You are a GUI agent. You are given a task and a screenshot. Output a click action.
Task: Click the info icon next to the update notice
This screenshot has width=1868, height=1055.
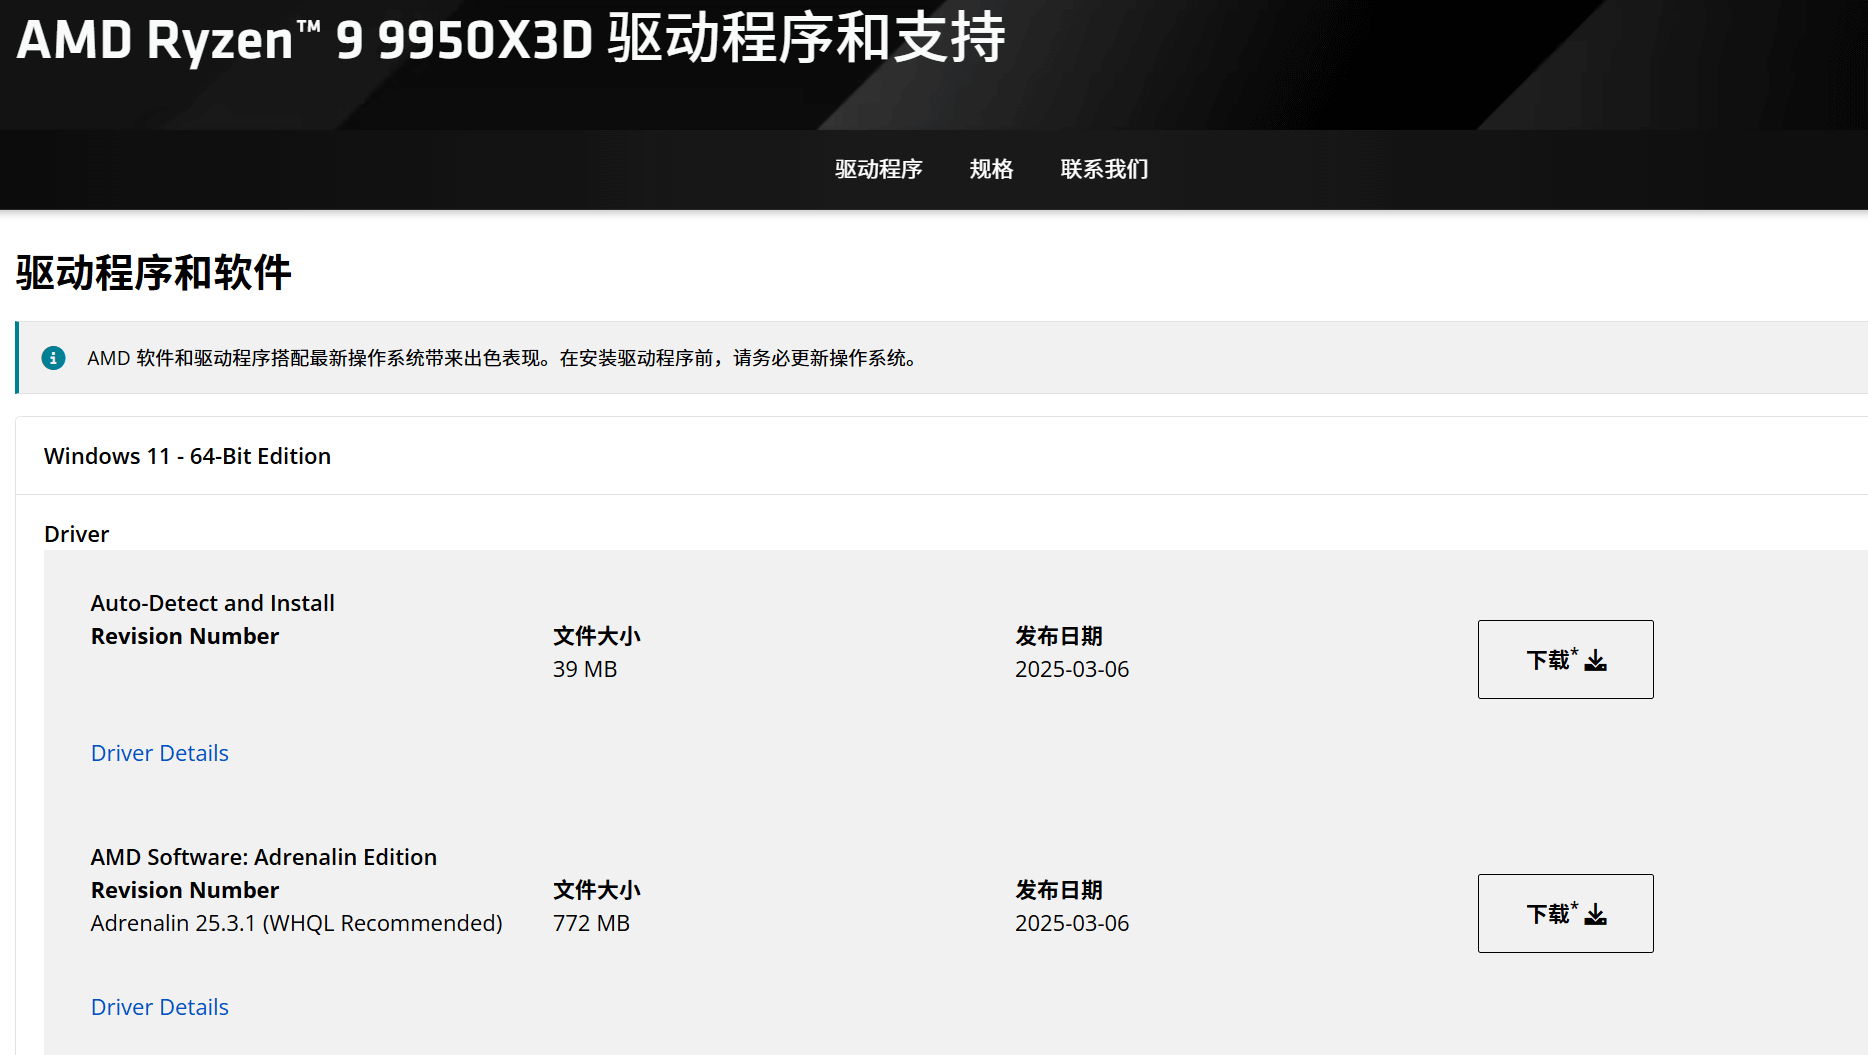click(53, 358)
